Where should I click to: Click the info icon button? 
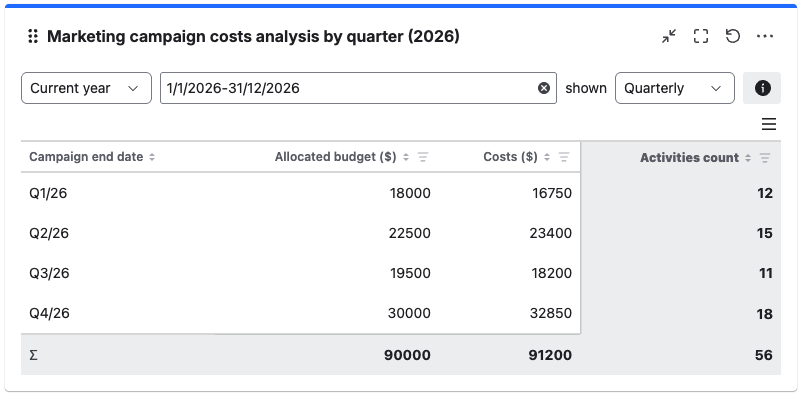pyautogui.click(x=762, y=88)
